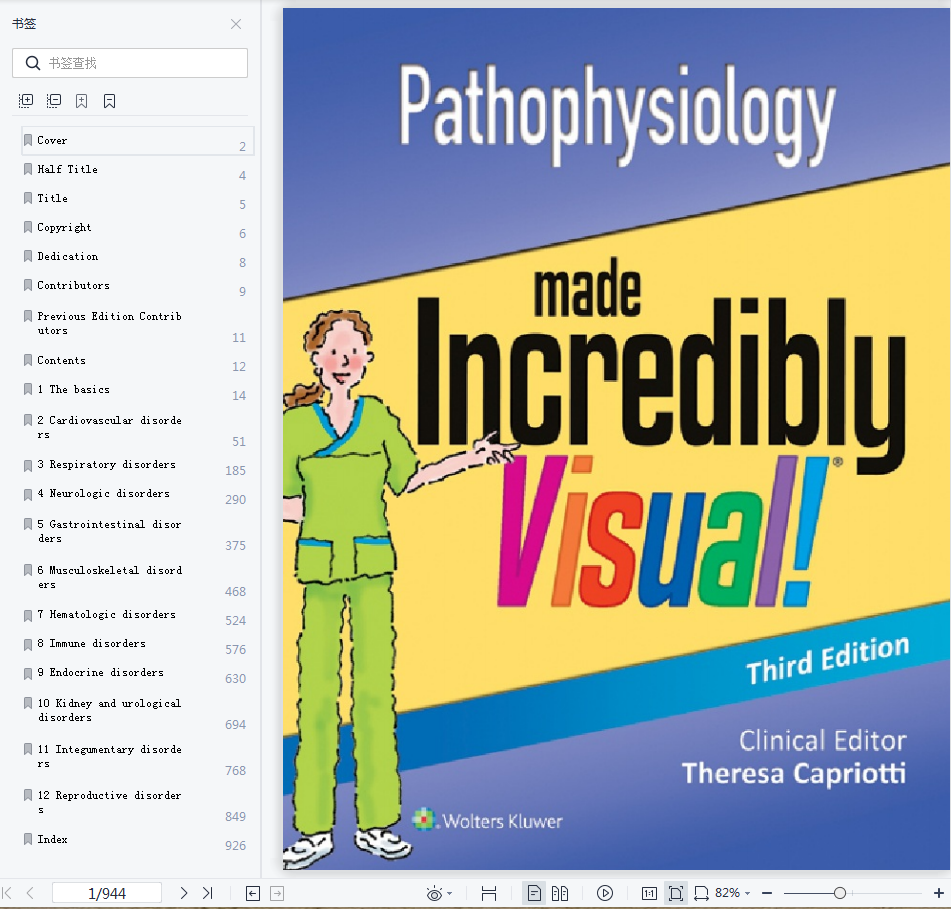
Task: Go to next page arrow
Action: point(184,893)
